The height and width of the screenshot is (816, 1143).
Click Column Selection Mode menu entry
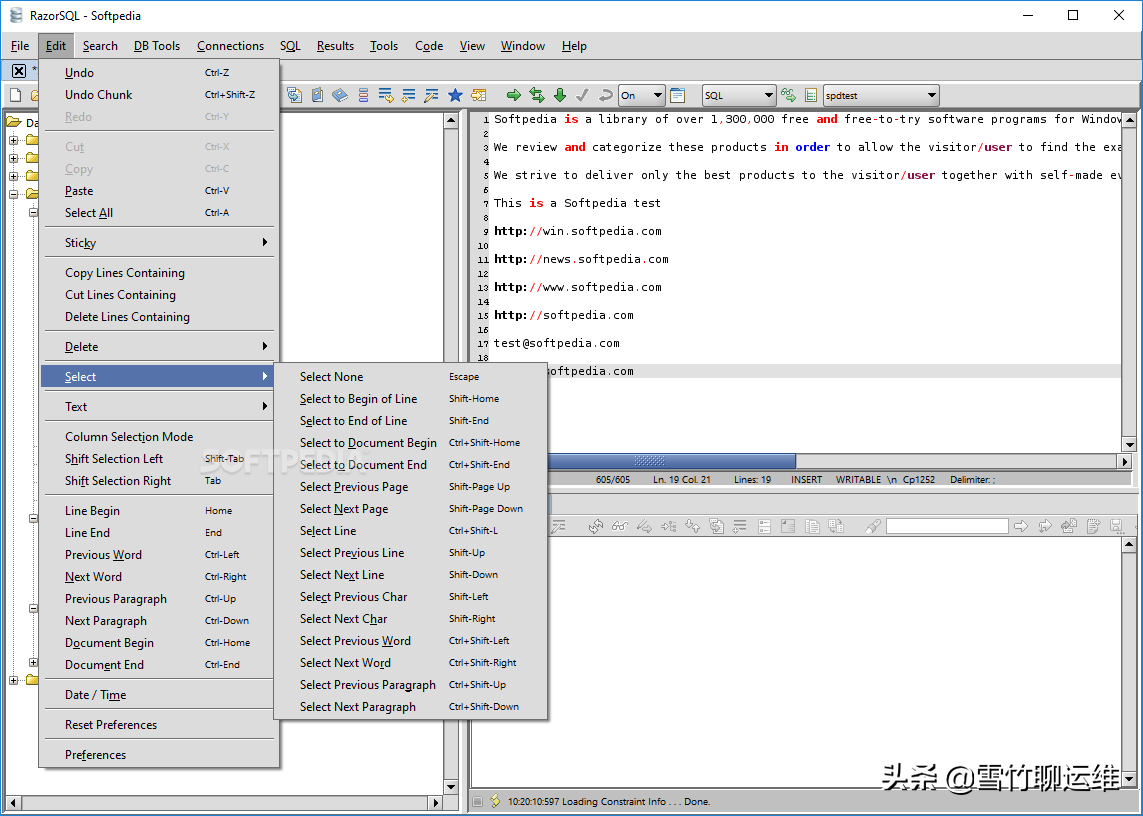pyautogui.click(x=129, y=437)
